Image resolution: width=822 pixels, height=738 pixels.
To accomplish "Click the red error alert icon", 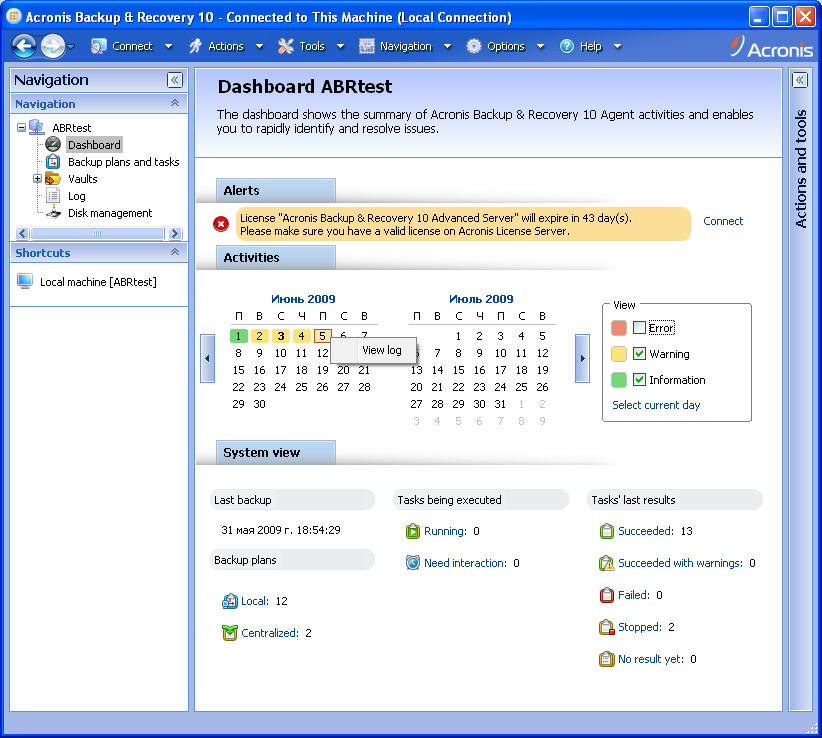I will 221,224.
